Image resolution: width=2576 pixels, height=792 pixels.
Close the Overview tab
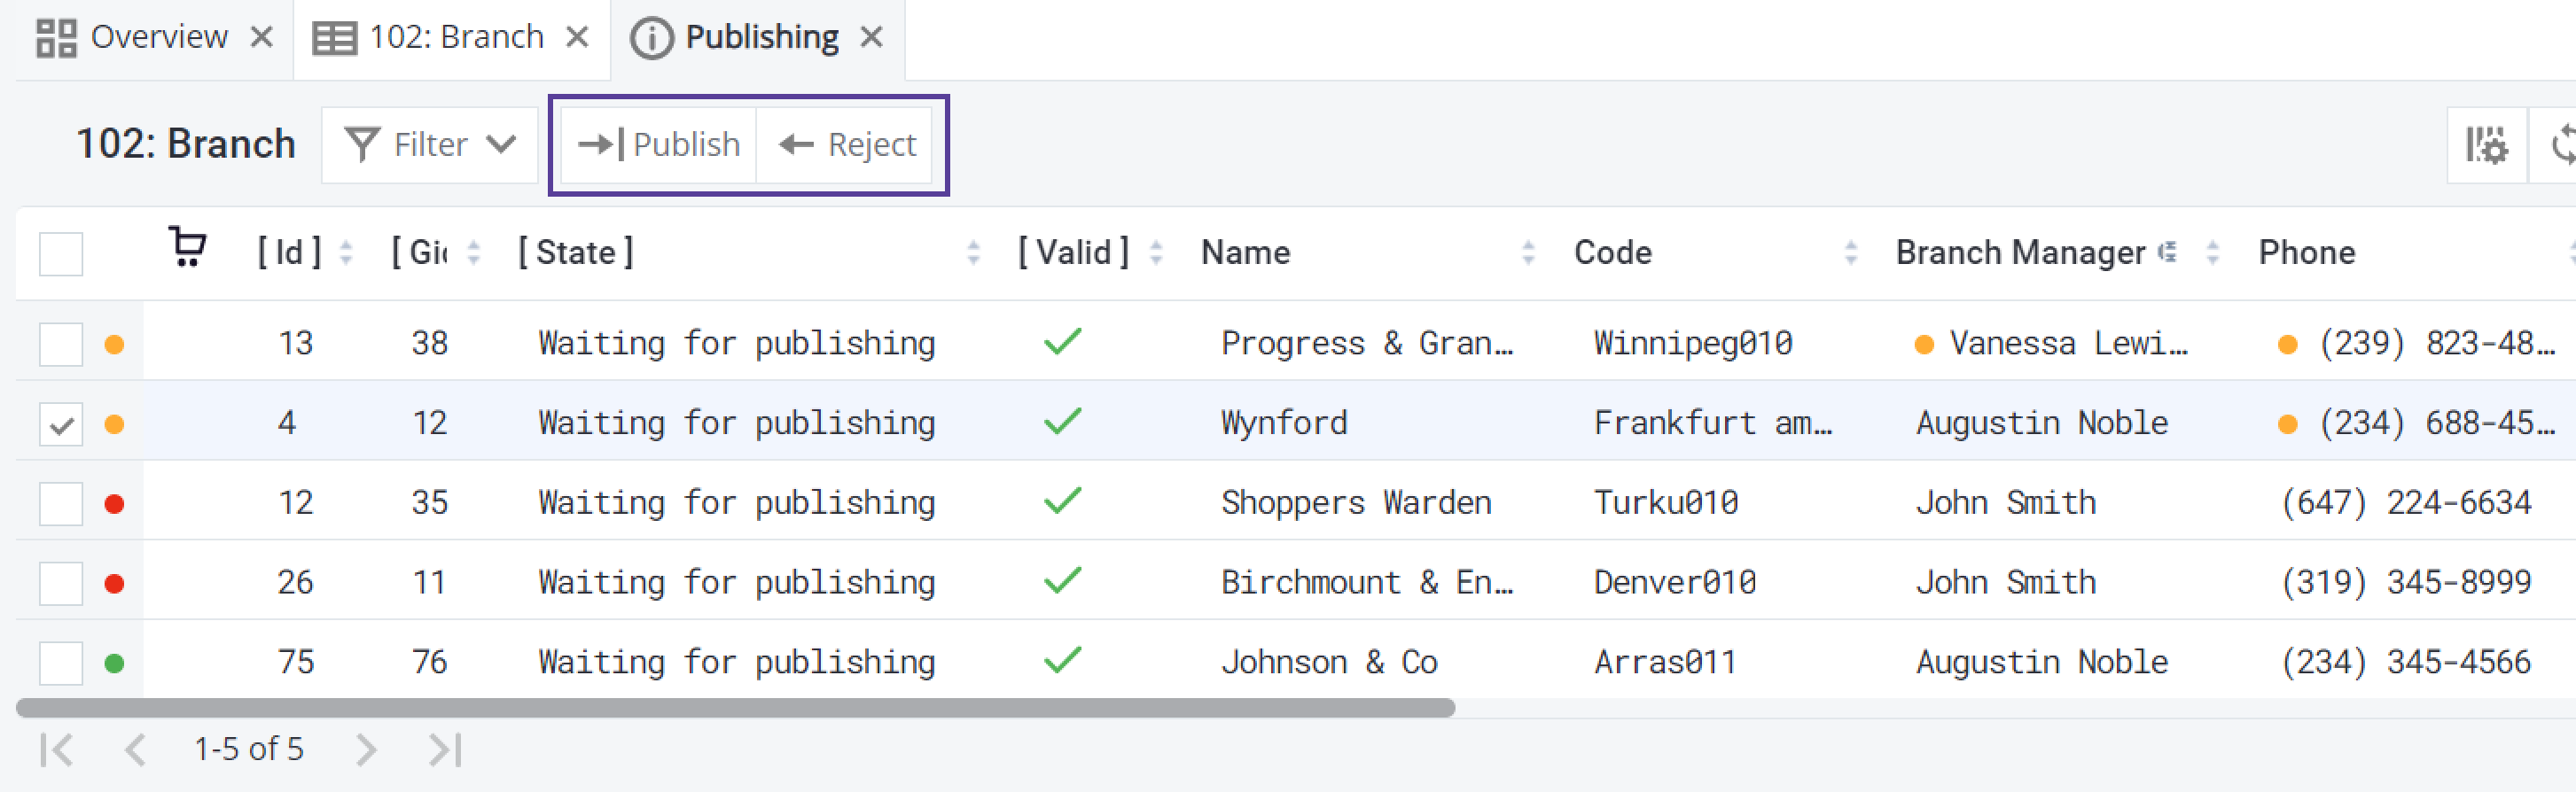(x=262, y=37)
